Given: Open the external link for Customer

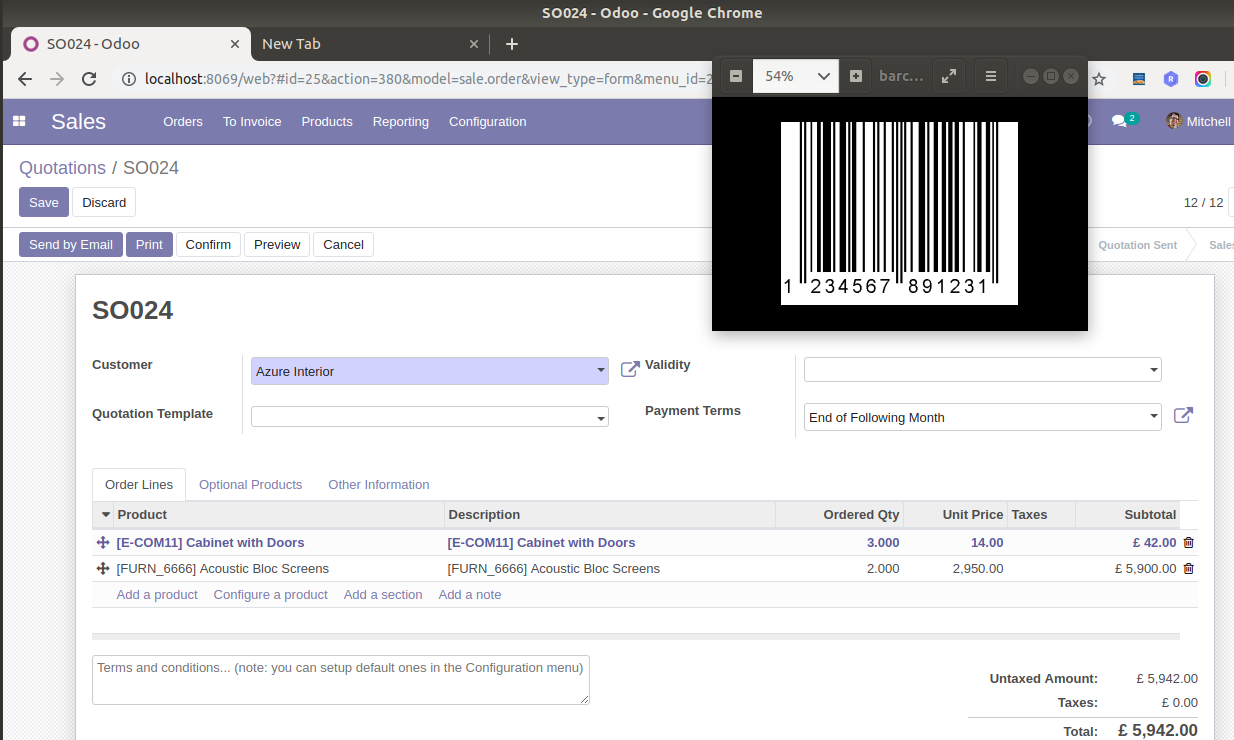Looking at the screenshot, I should pos(630,370).
